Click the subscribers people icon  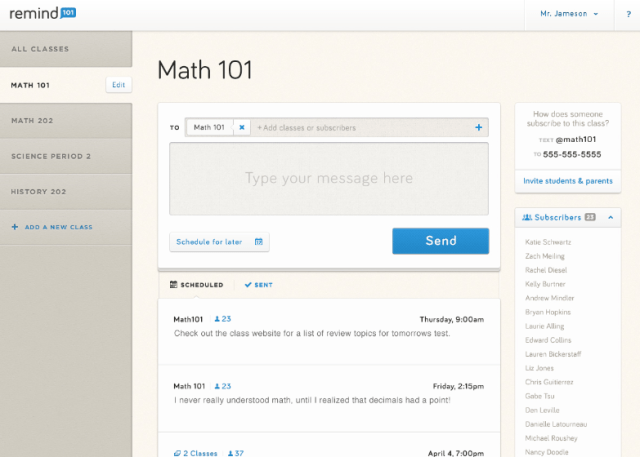(527, 217)
